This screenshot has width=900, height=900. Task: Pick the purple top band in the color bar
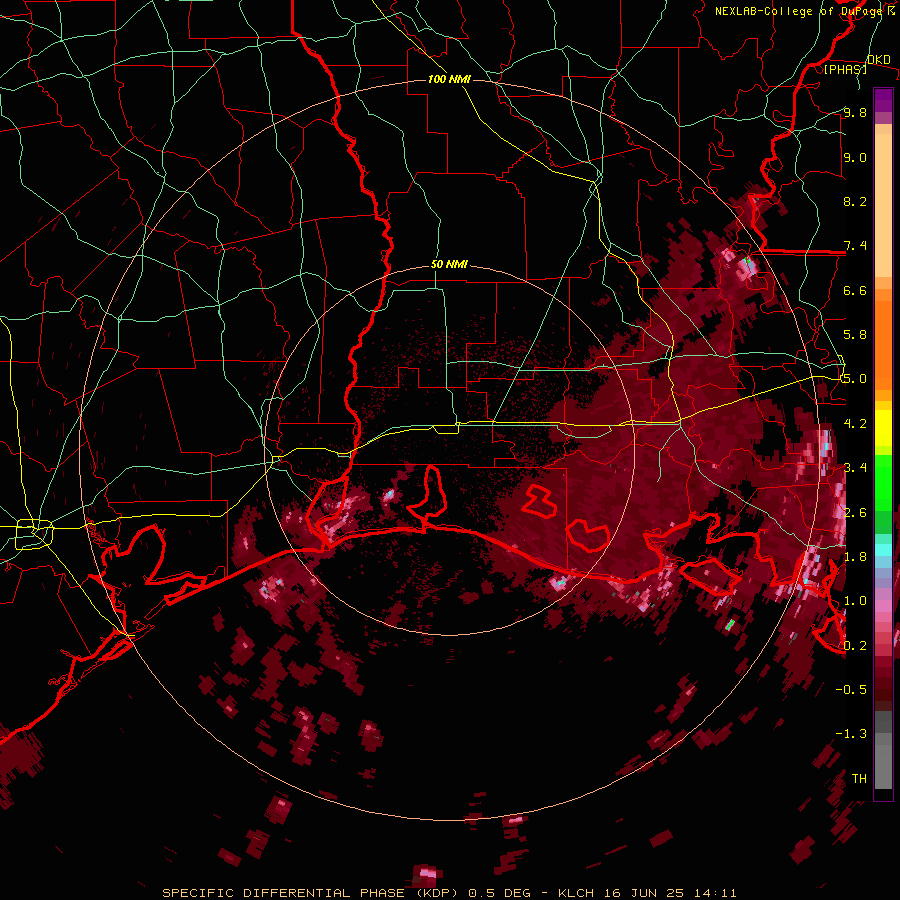tap(883, 100)
